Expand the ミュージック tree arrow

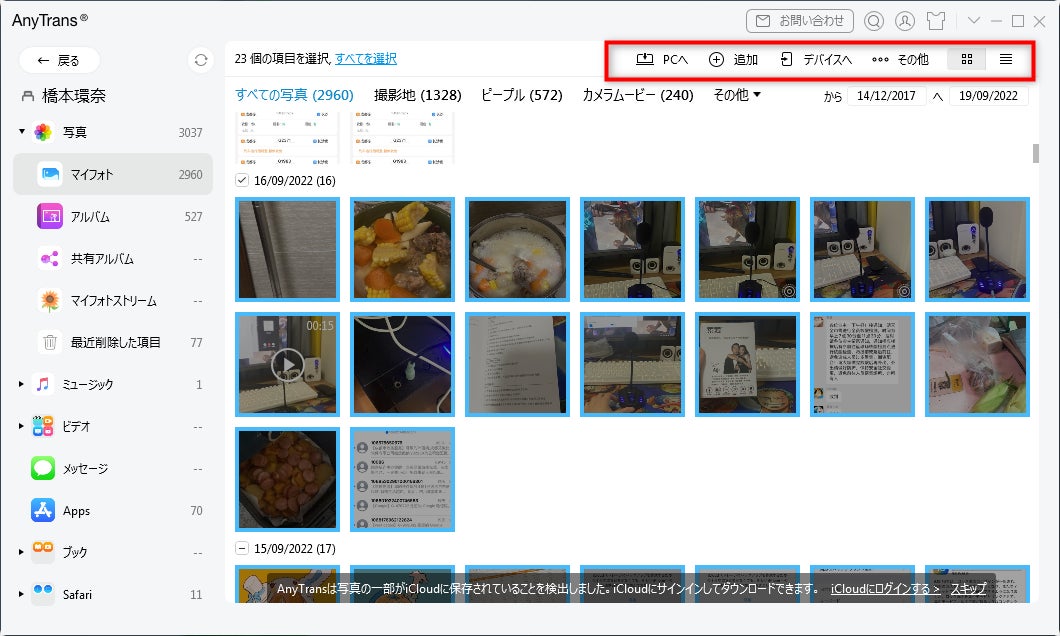(22, 384)
